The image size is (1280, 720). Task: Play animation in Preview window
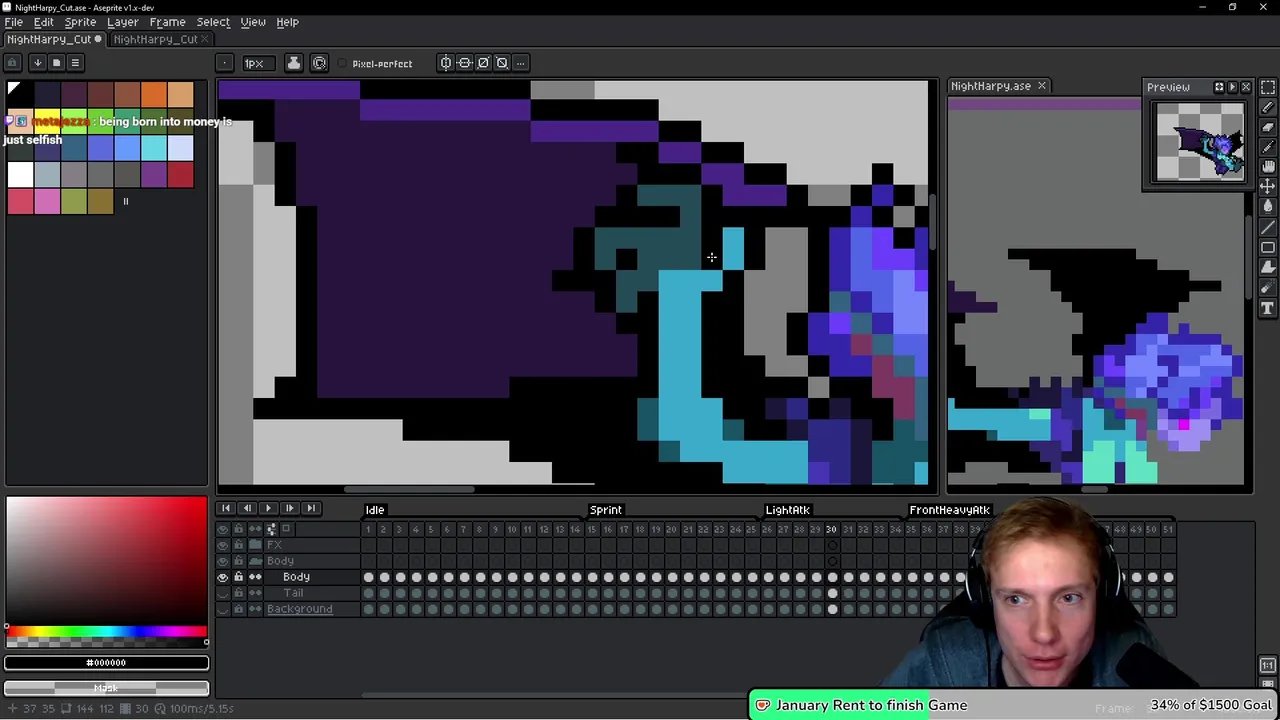(x=1232, y=87)
